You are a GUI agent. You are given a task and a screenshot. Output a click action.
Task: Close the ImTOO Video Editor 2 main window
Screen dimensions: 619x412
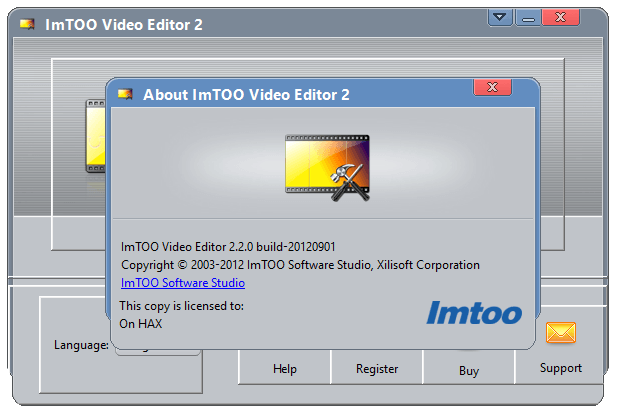(561, 17)
